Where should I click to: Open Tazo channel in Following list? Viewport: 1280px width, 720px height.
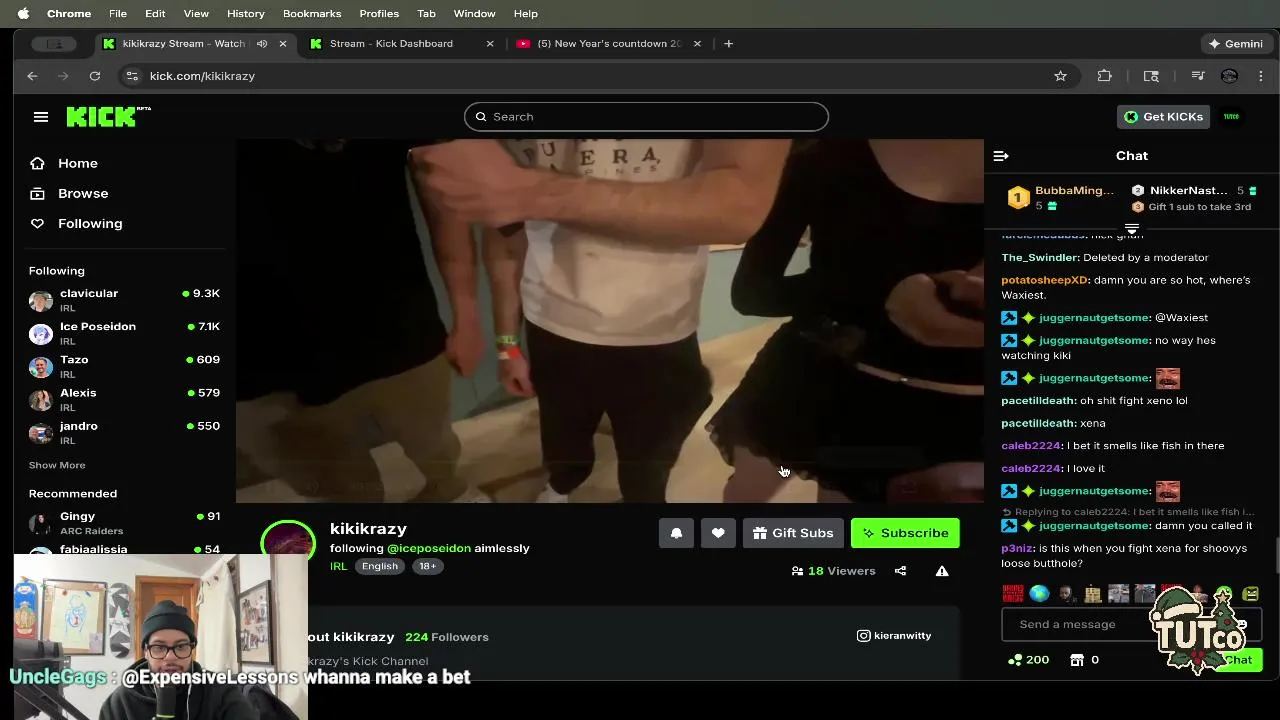tap(124, 366)
